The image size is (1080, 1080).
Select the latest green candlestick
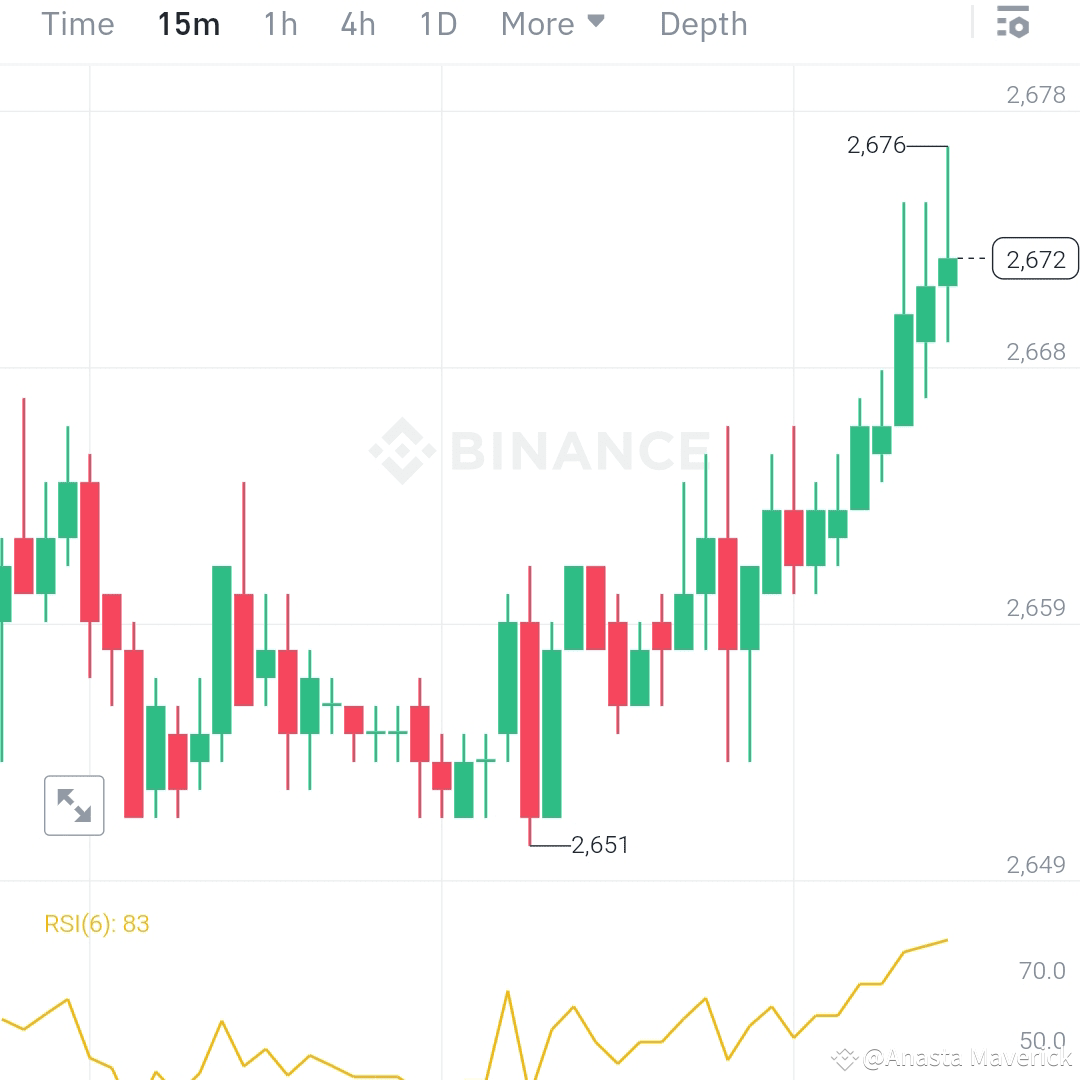pos(946,270)
